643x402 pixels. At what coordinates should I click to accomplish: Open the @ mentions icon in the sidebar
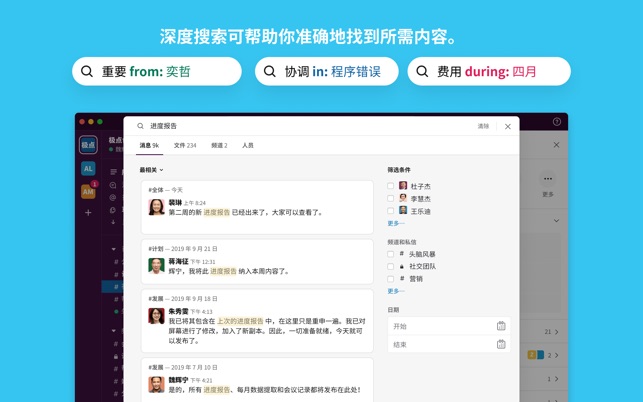(113, 197)
